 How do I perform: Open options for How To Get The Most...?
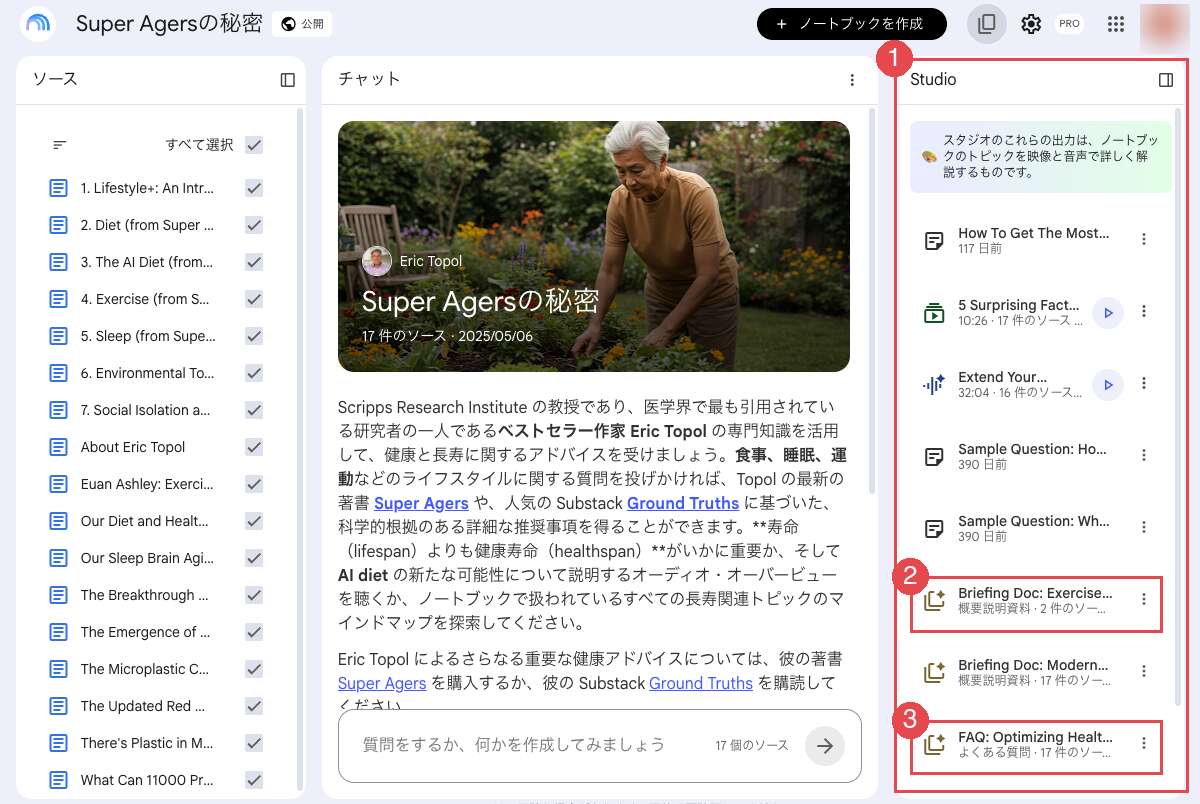coord(1145,239)
